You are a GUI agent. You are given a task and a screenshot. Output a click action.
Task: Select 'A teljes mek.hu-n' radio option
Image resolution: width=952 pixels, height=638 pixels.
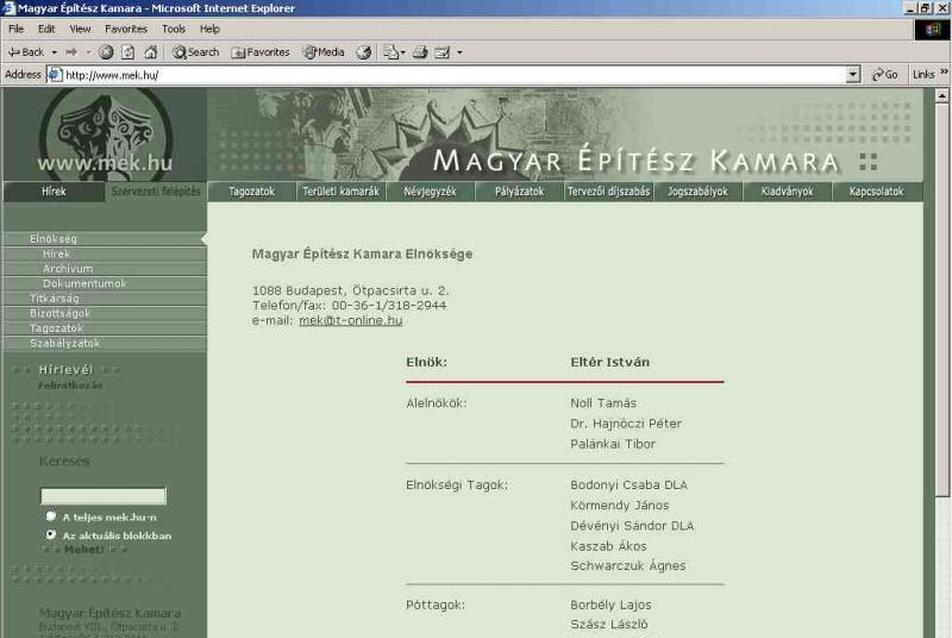pos(51,516)
